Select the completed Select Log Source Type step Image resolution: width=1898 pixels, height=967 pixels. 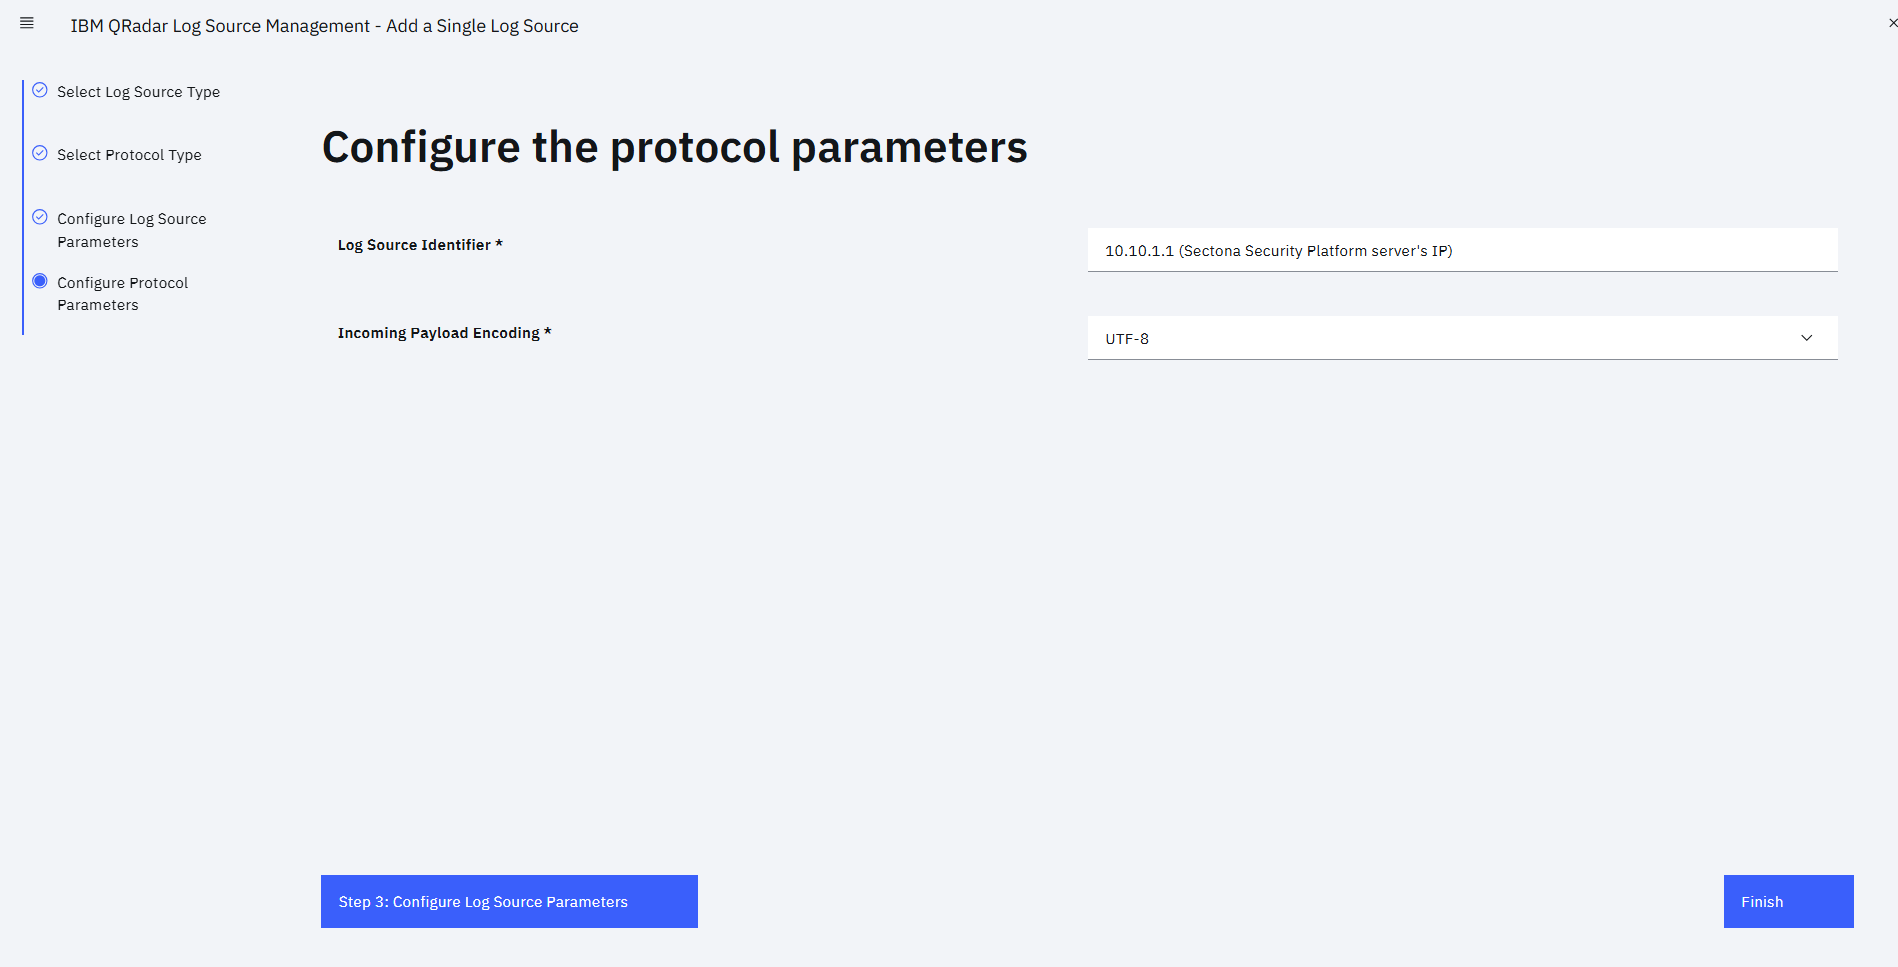(138, 91)
